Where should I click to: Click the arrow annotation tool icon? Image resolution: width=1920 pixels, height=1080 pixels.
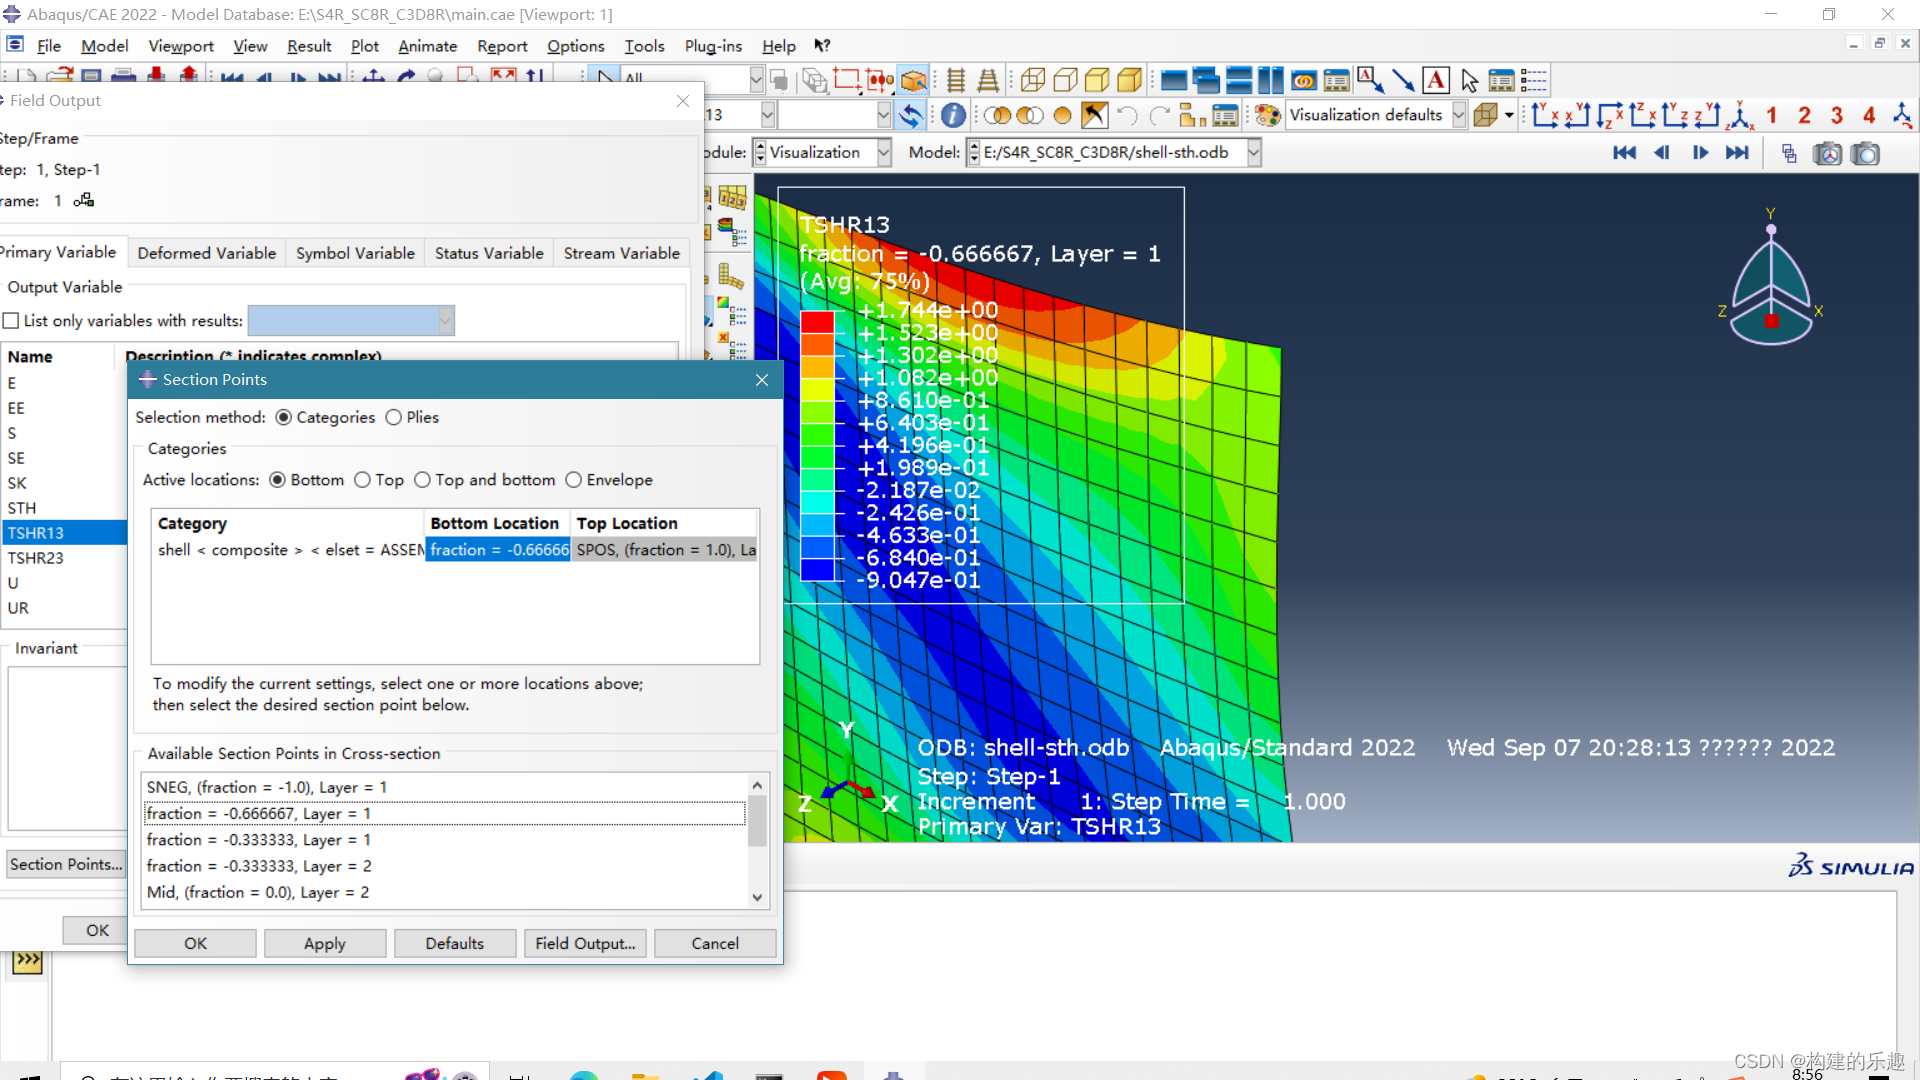coord(1403,80)
